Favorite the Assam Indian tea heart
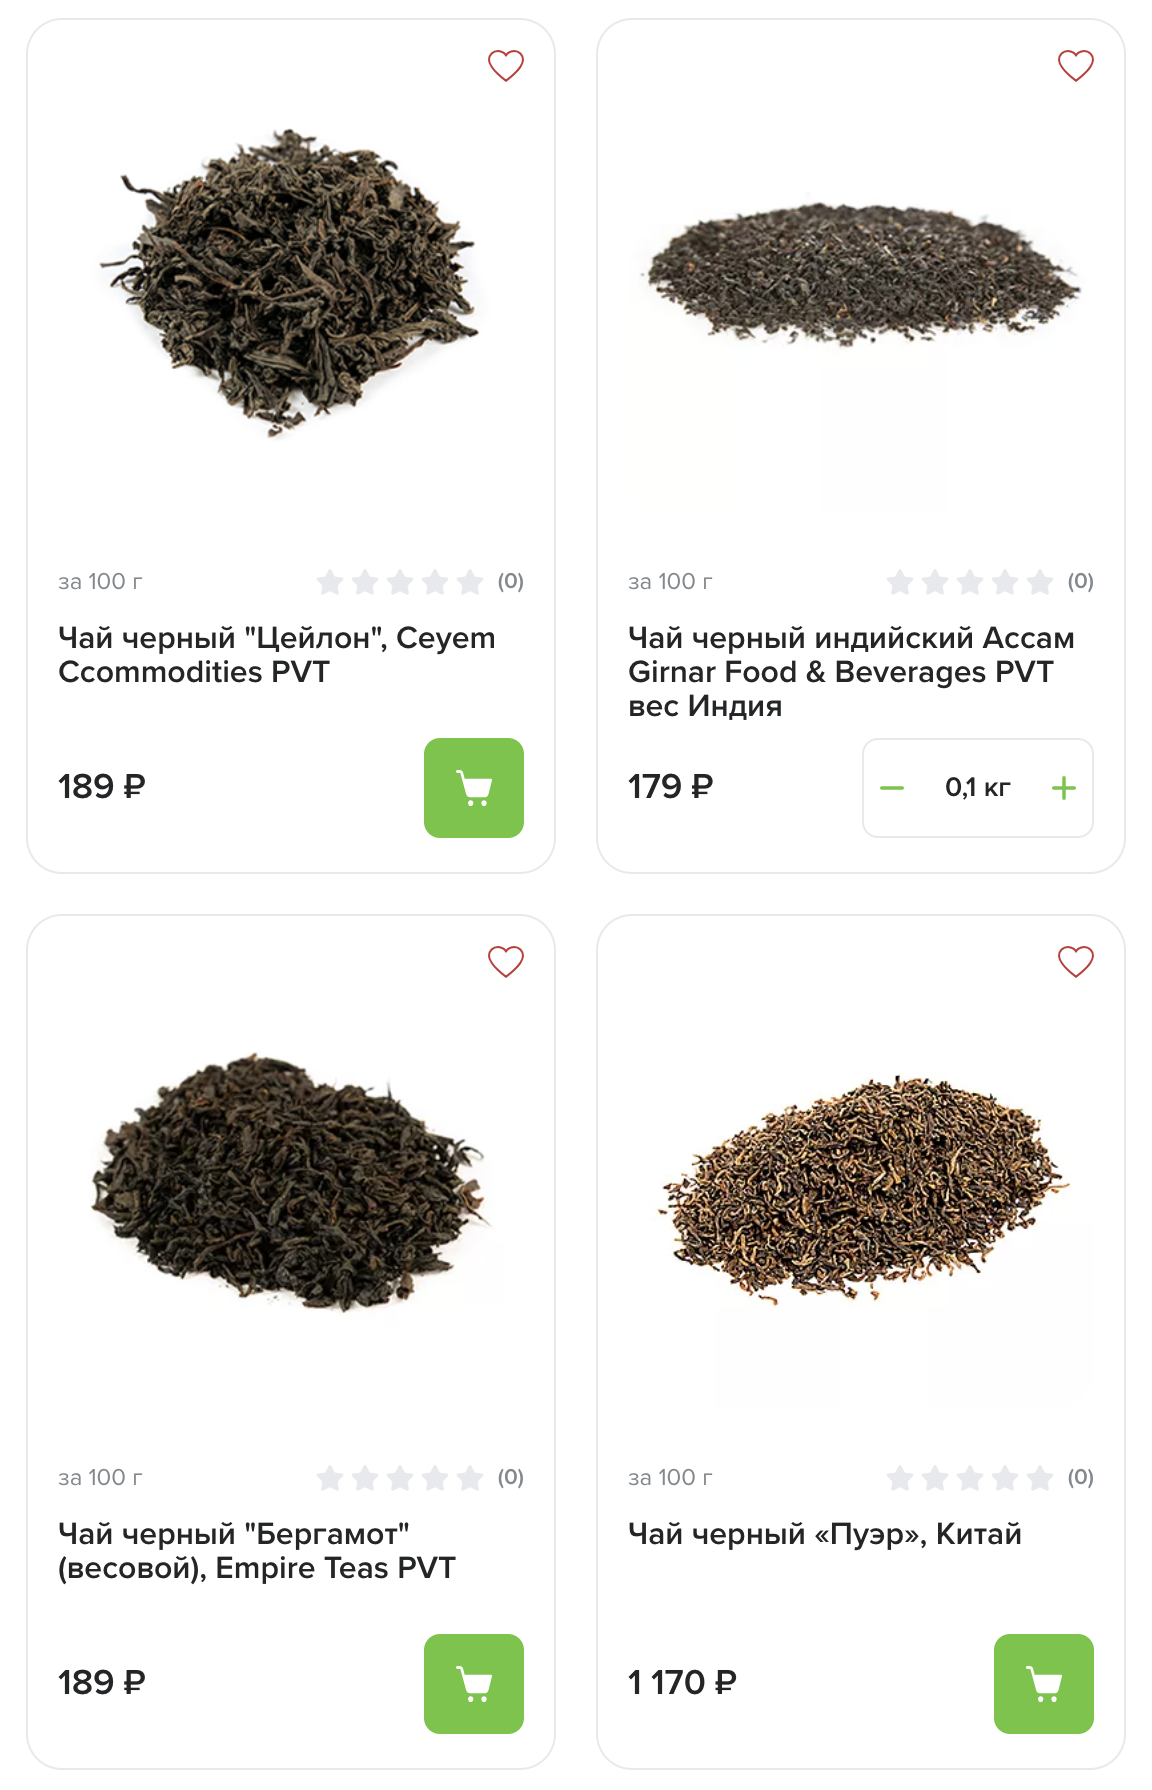This screenshot has height=1790, width=1152. point(1076,66)
